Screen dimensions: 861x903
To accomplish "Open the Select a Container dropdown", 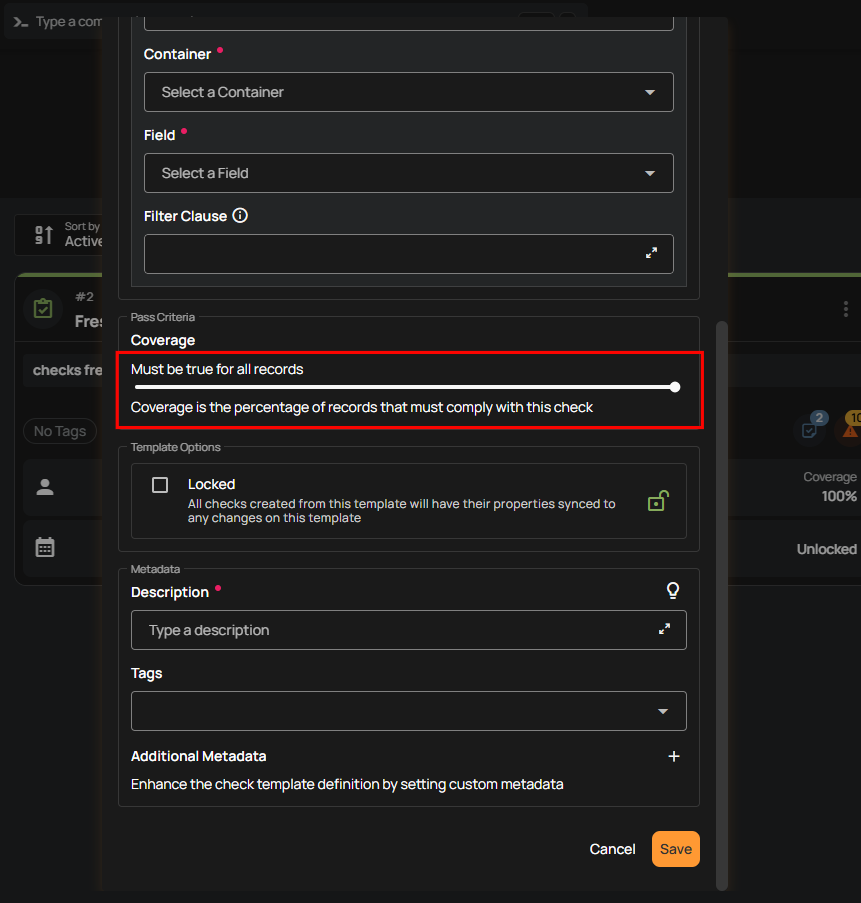I will (x=408, y=92).
